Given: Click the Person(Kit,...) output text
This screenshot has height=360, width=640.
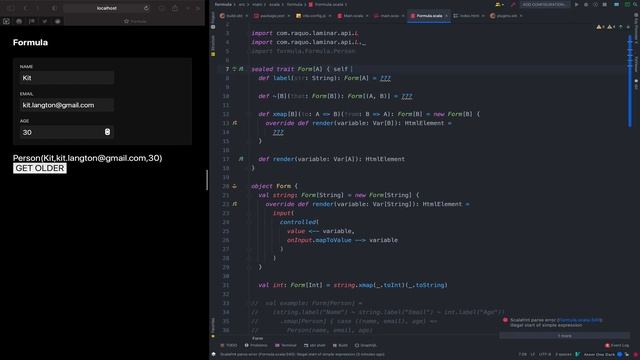Looking at the screenshot, I should (87, 158).
